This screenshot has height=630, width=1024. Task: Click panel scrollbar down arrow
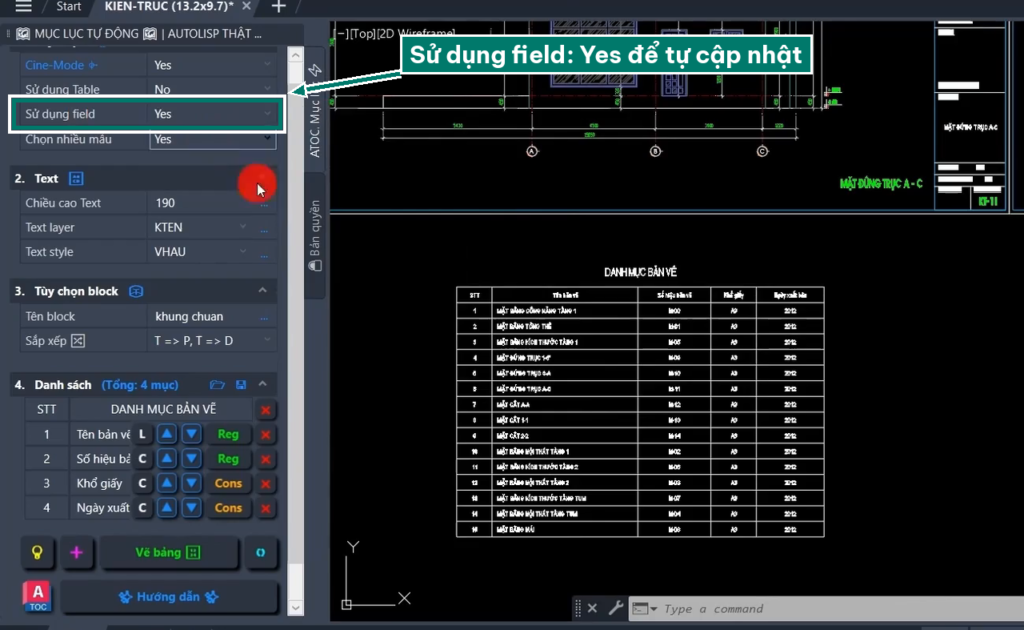pyautogui.click(x=295, y=607)
